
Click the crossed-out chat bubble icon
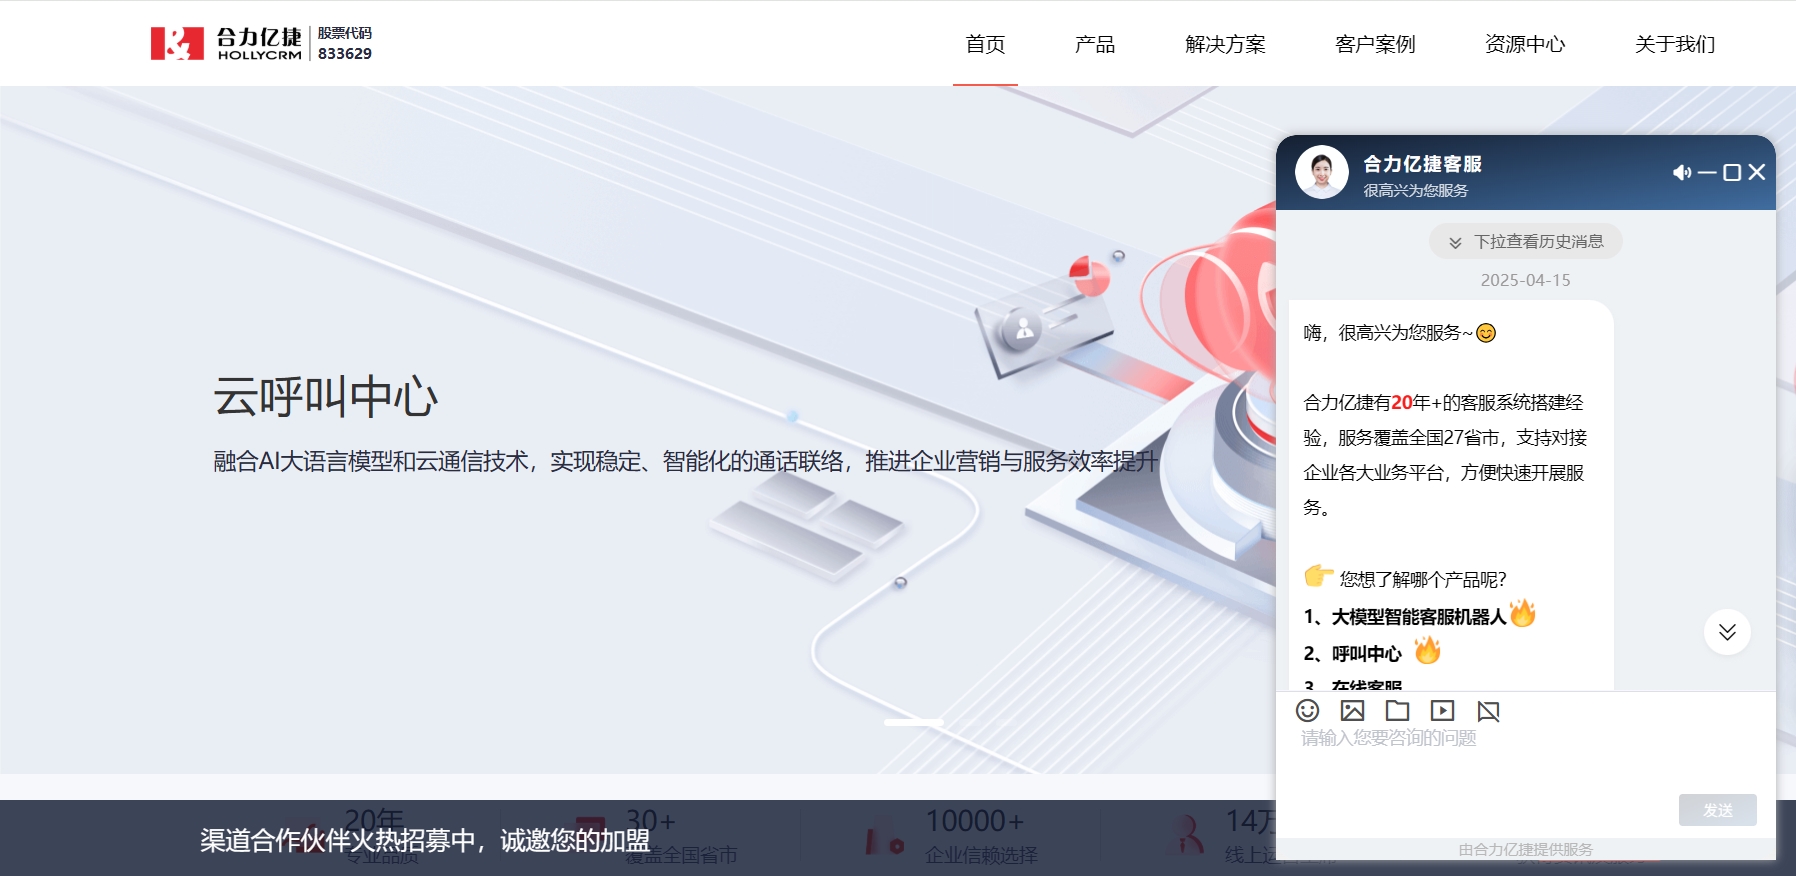1488,711
